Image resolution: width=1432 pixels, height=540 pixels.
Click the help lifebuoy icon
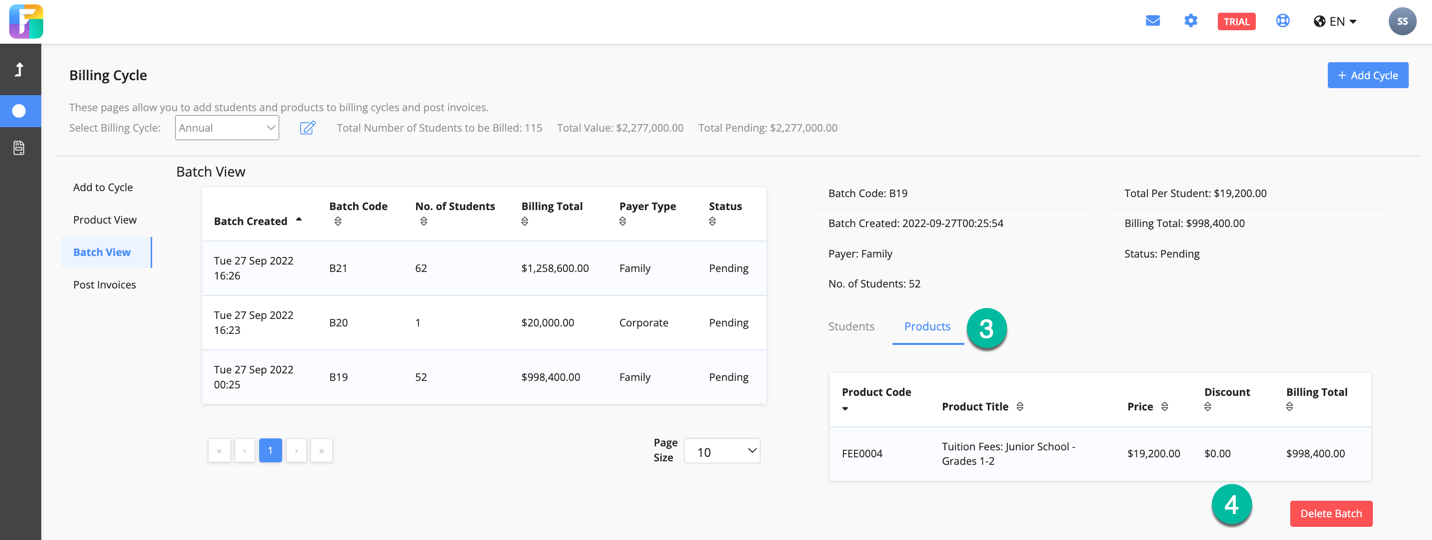(x=1282, y=21)
